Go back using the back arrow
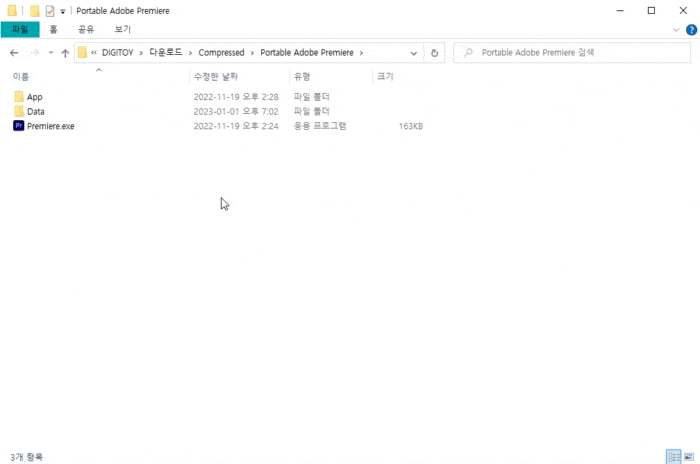Viewport: 700px width, 464px height. click(14, 53)
